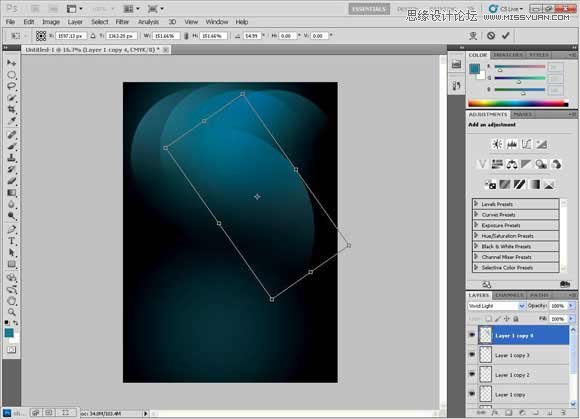580x419 pixels.
Task: Switch to the Masks tab
Action: tap(523, 115)
